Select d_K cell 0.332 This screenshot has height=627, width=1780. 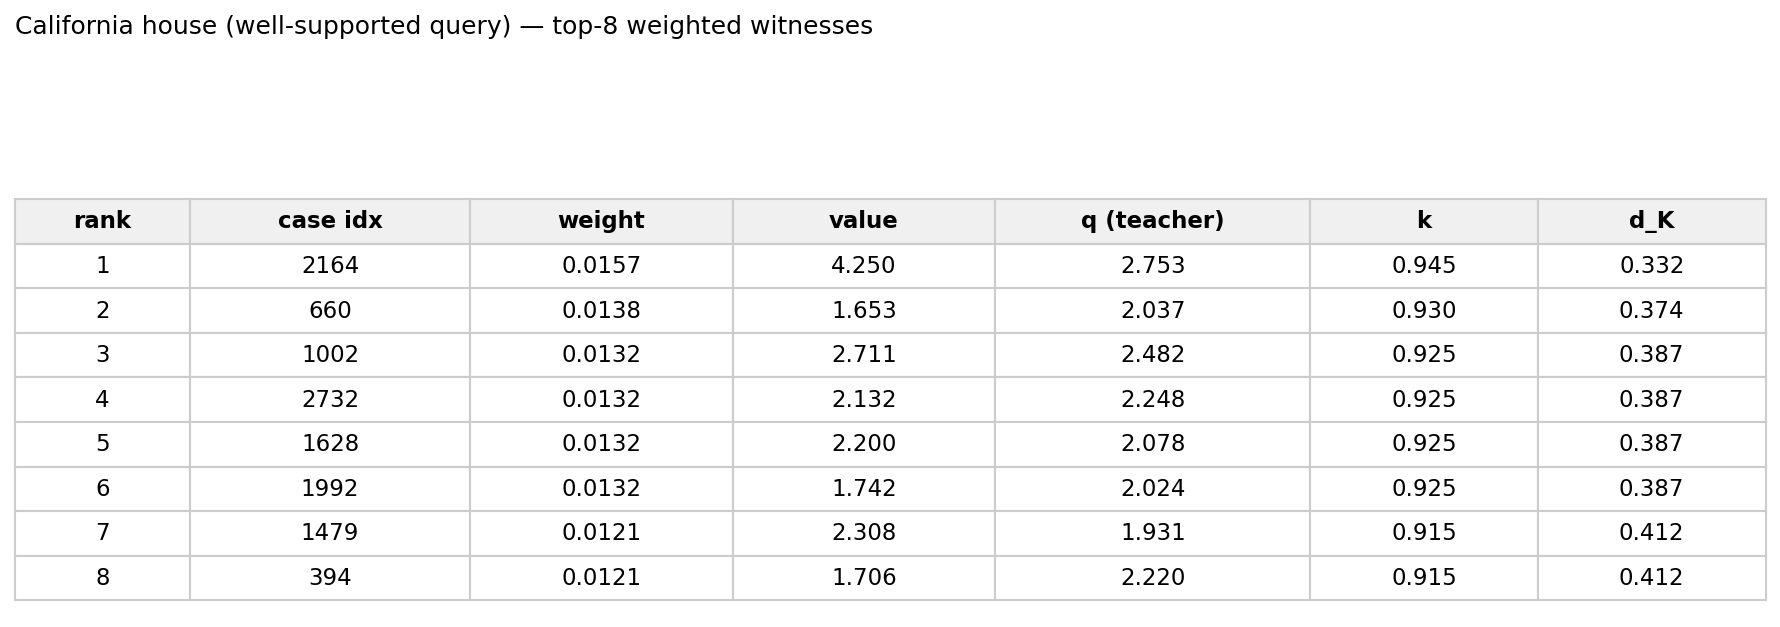coord(1652,266)
